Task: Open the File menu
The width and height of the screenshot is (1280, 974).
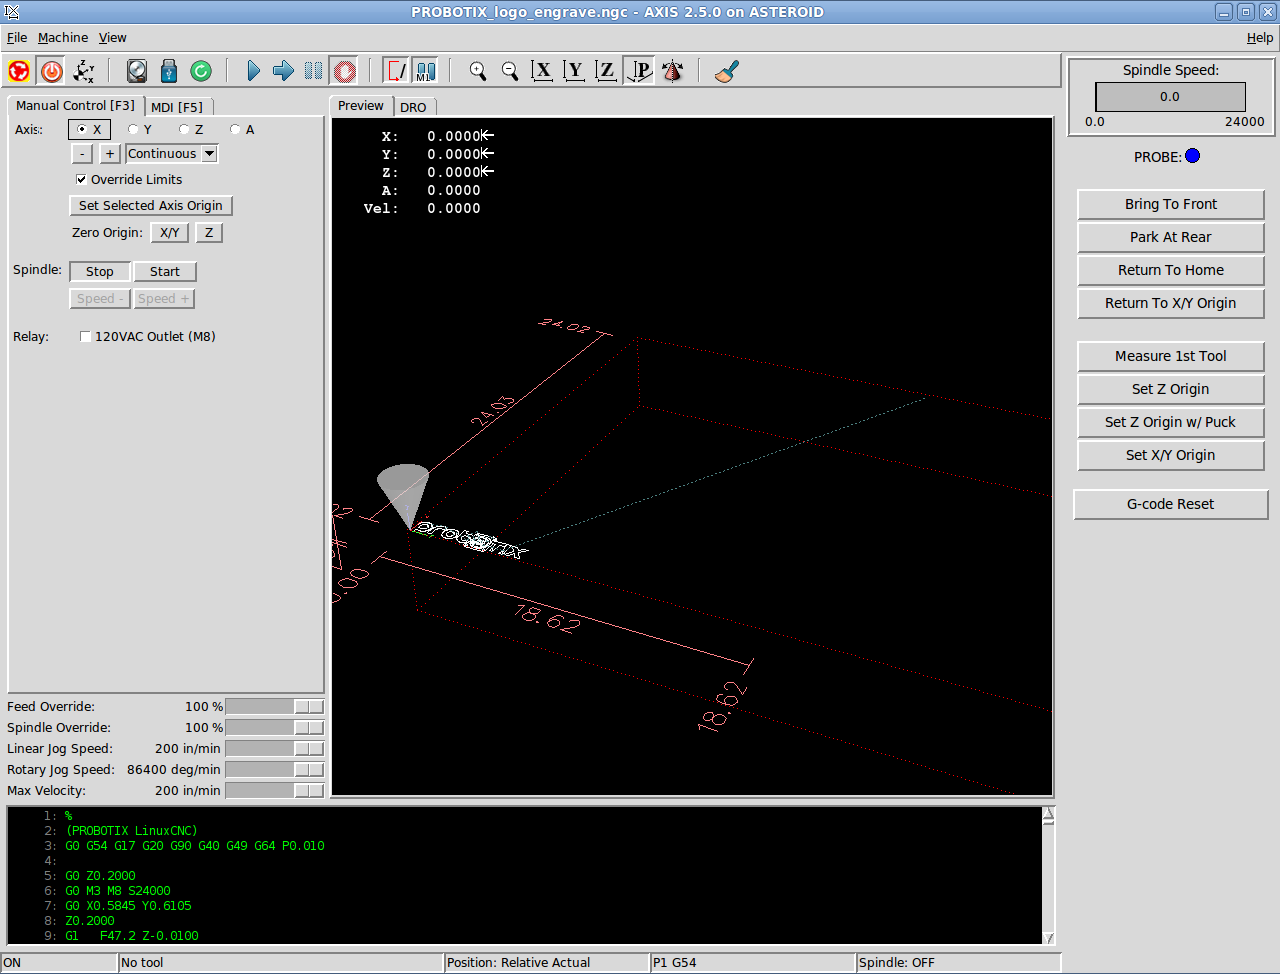Action: 17,38
